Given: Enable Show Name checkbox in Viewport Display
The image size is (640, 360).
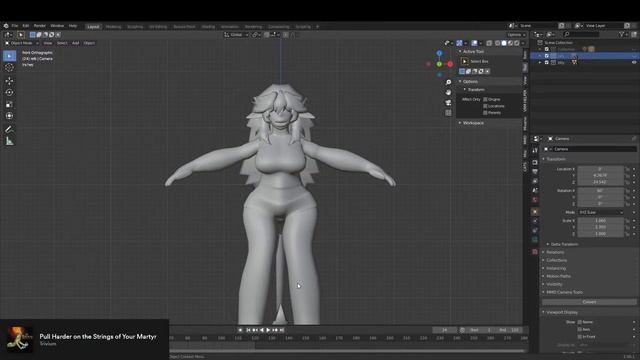Looking at the screenshot, I should coord(580,322).
